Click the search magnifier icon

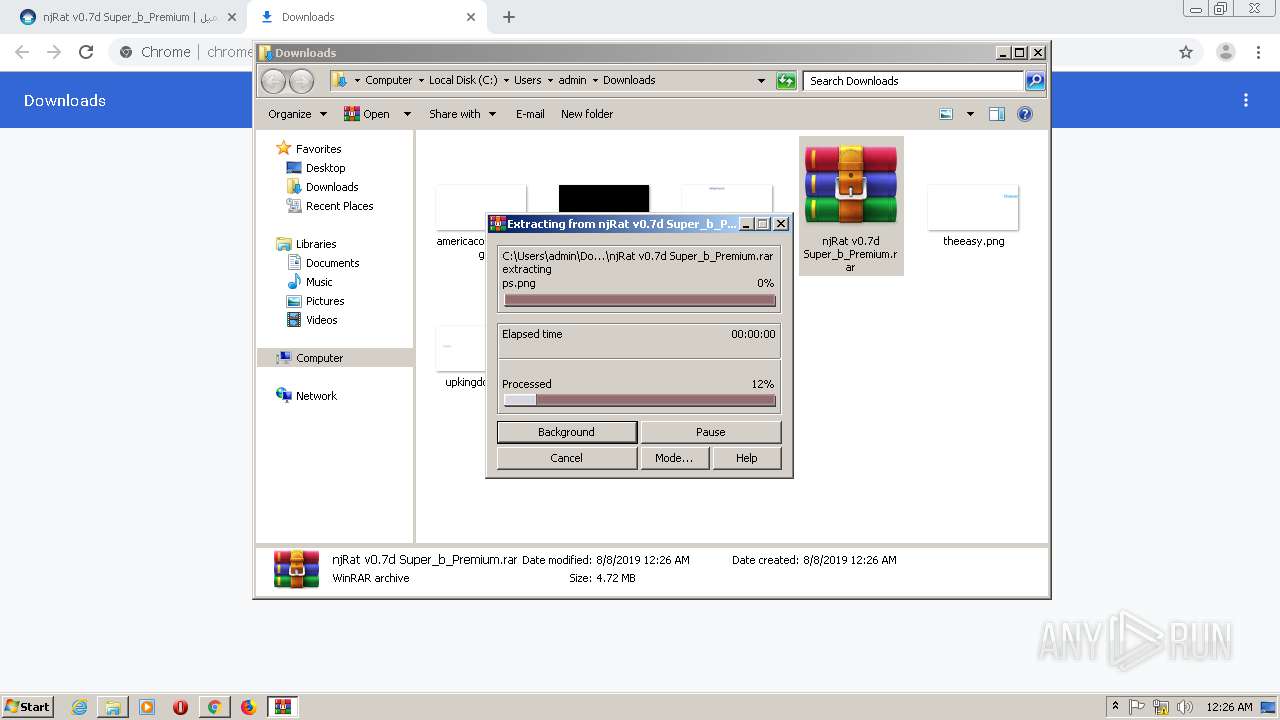(x=1035, y=81)
